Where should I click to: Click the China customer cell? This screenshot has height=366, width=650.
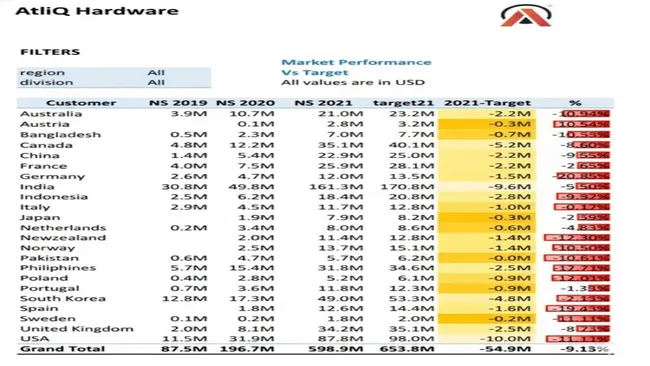(40, 155)
